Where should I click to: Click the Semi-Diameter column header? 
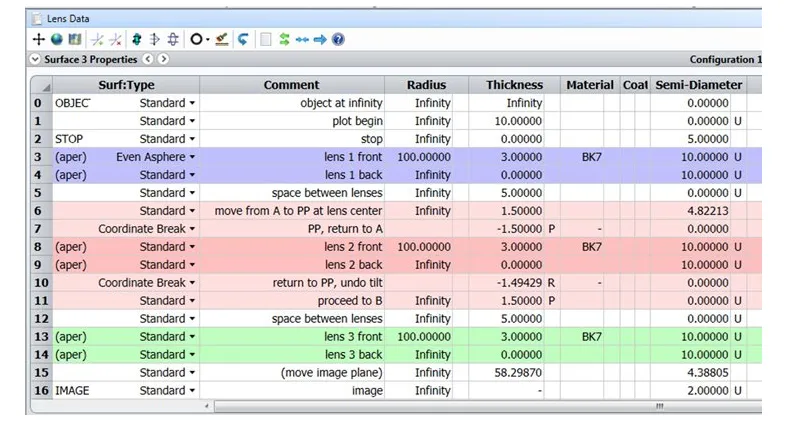point(698,85)
